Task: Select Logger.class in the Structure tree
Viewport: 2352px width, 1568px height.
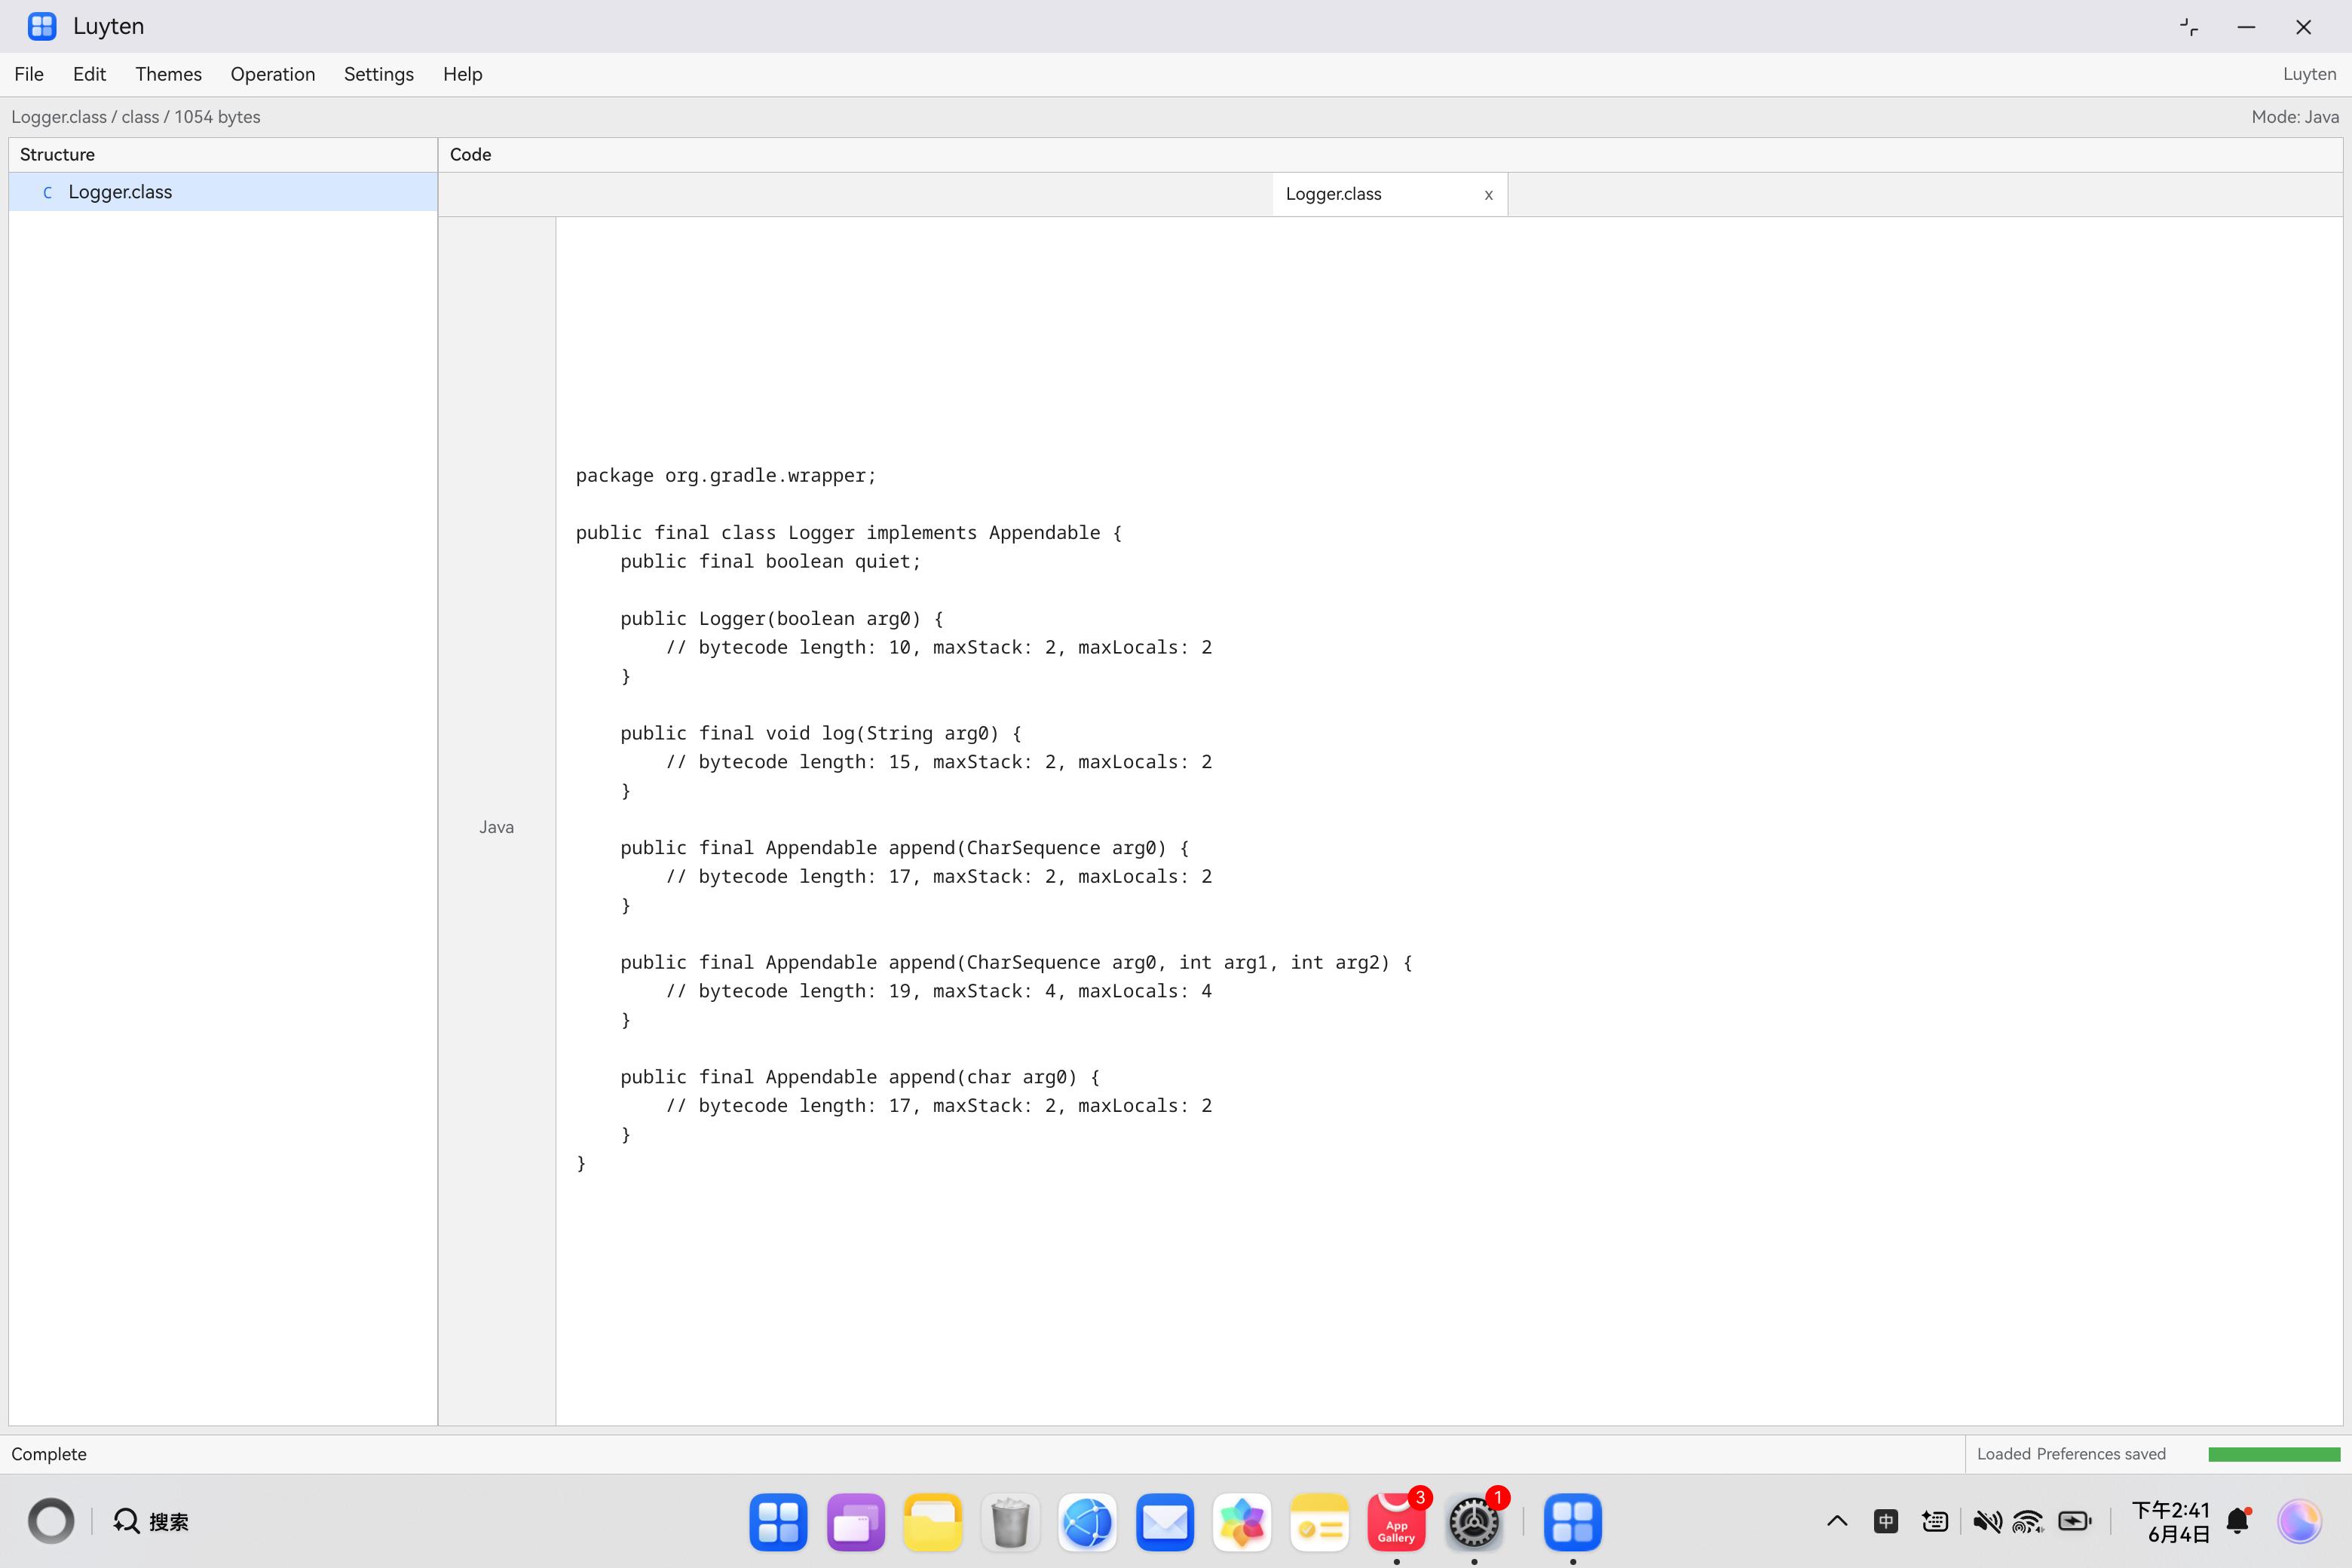Action: 222,192
